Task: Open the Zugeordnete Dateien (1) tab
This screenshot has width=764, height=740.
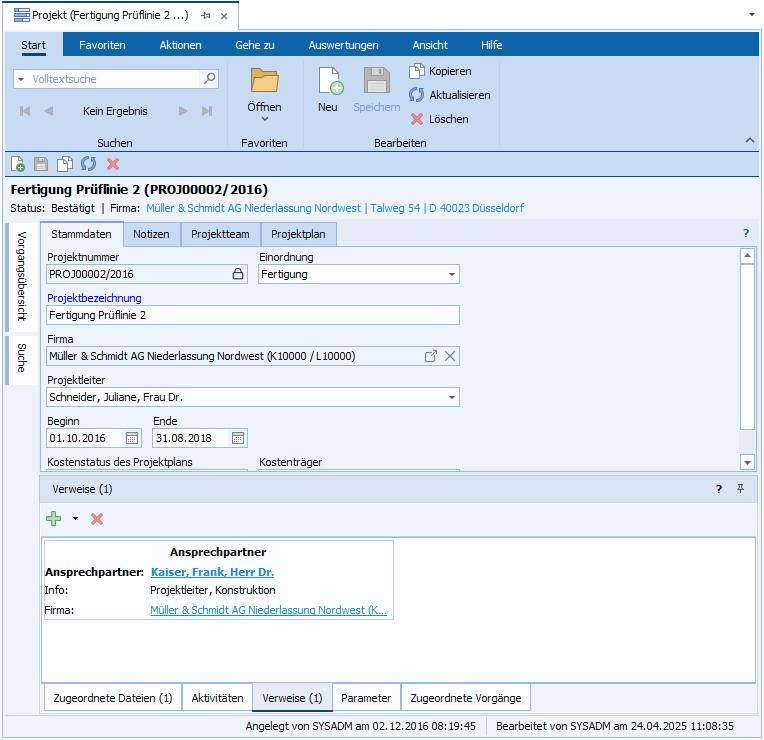Action: 112,698
